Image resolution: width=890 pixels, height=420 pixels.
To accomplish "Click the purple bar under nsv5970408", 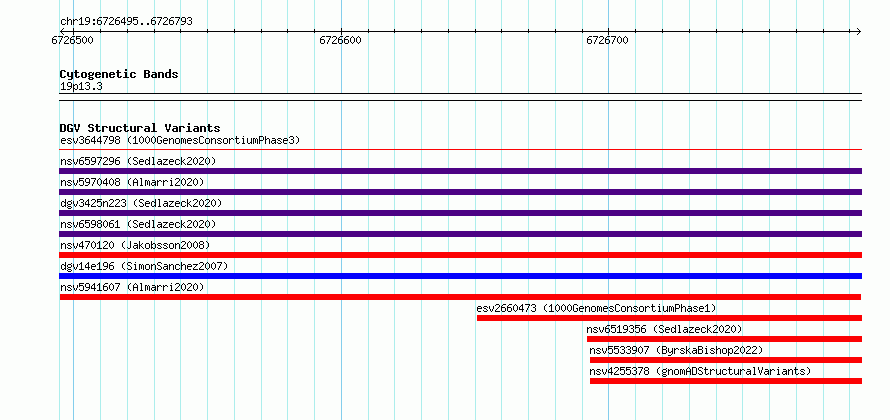I will tap(461, 192).
